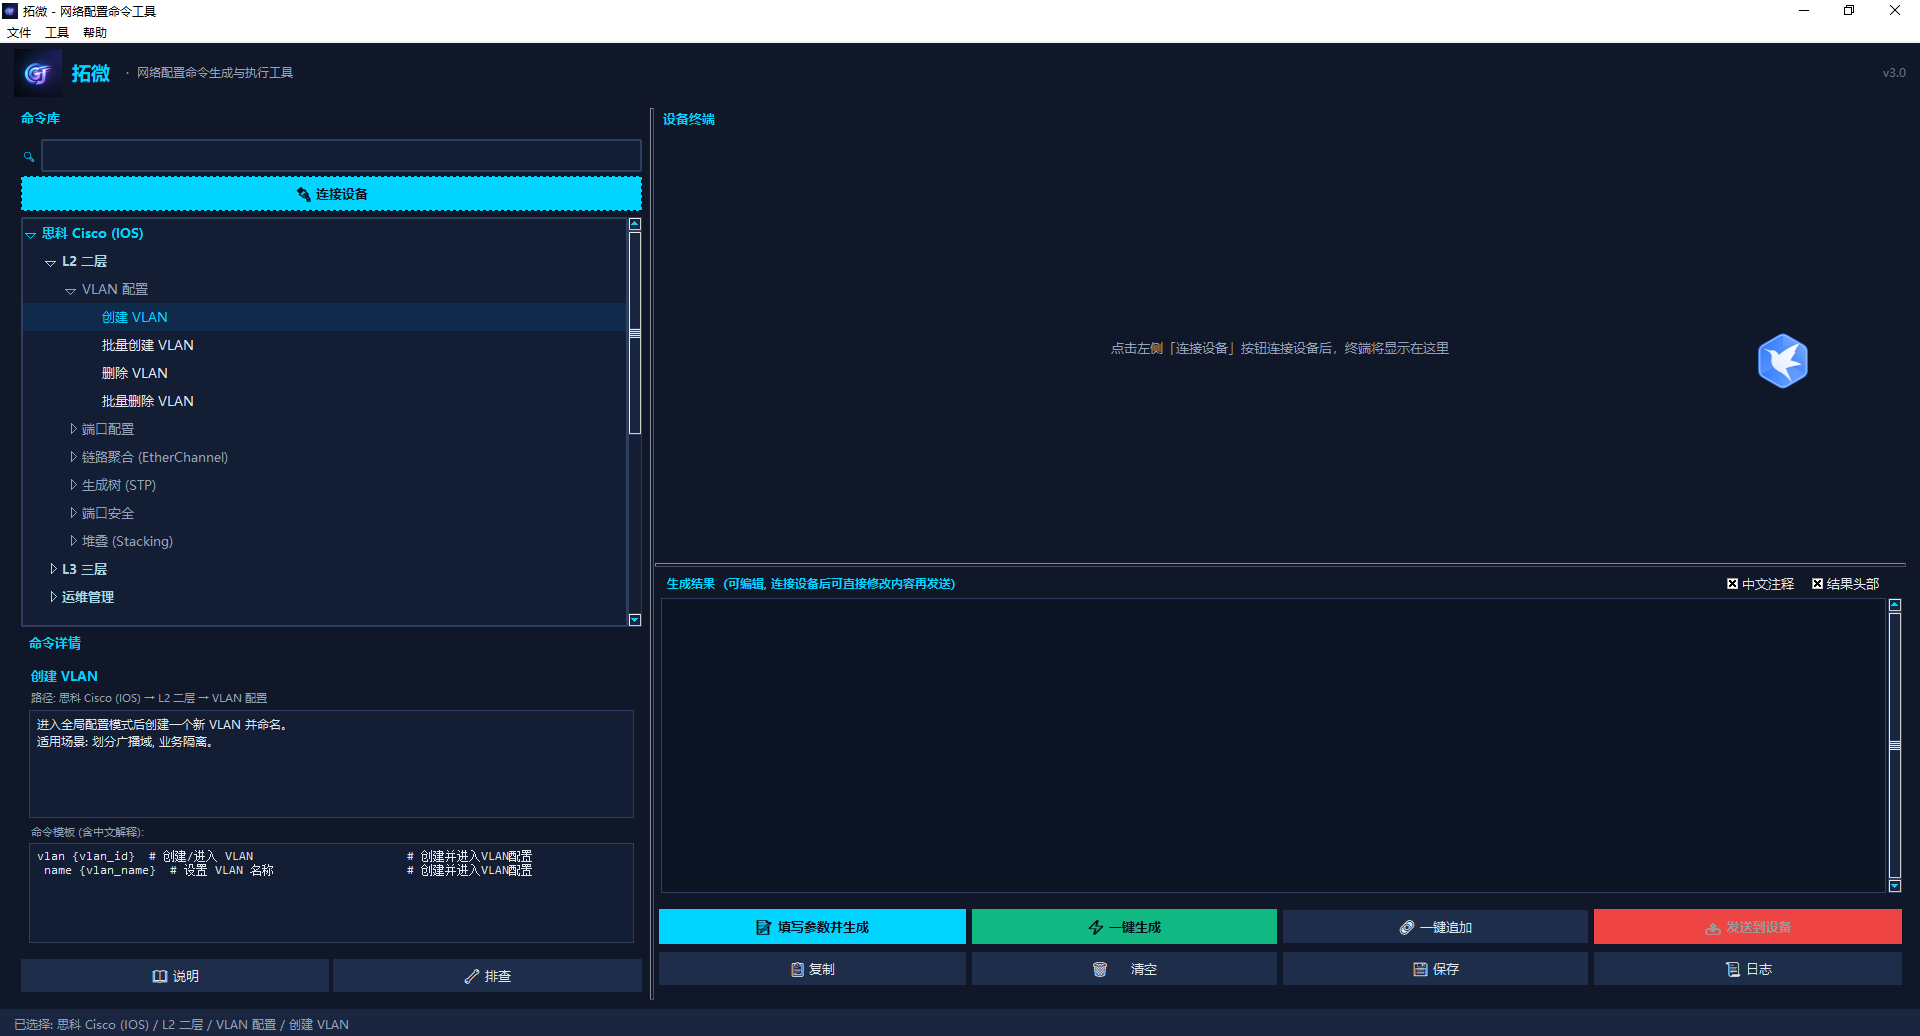Viewport: 1920px width, 1036px height.
Task: Click the v3.0 version label
Action: [x=1894, y=73]
